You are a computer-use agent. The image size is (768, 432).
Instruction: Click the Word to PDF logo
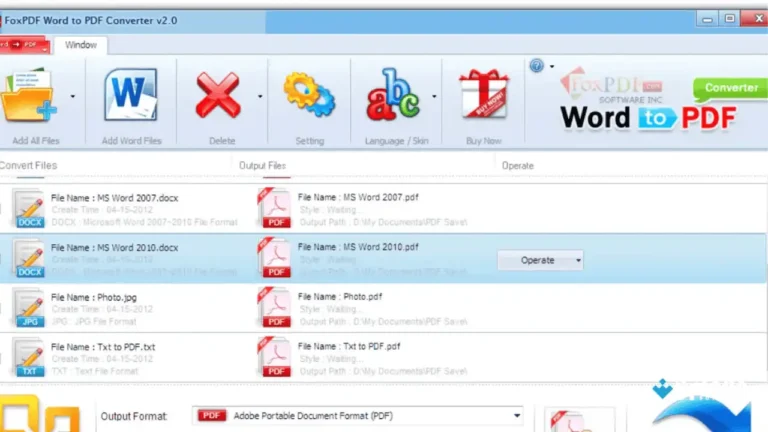[648, 118]
